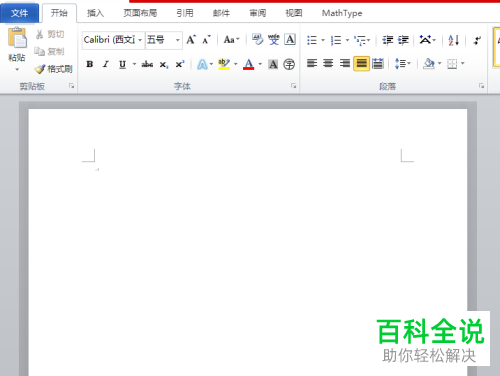Screen dimensions: 500x376
Task: Click the Cut (剪切) button
Action: pyautogui.click(x=50, y=34)
